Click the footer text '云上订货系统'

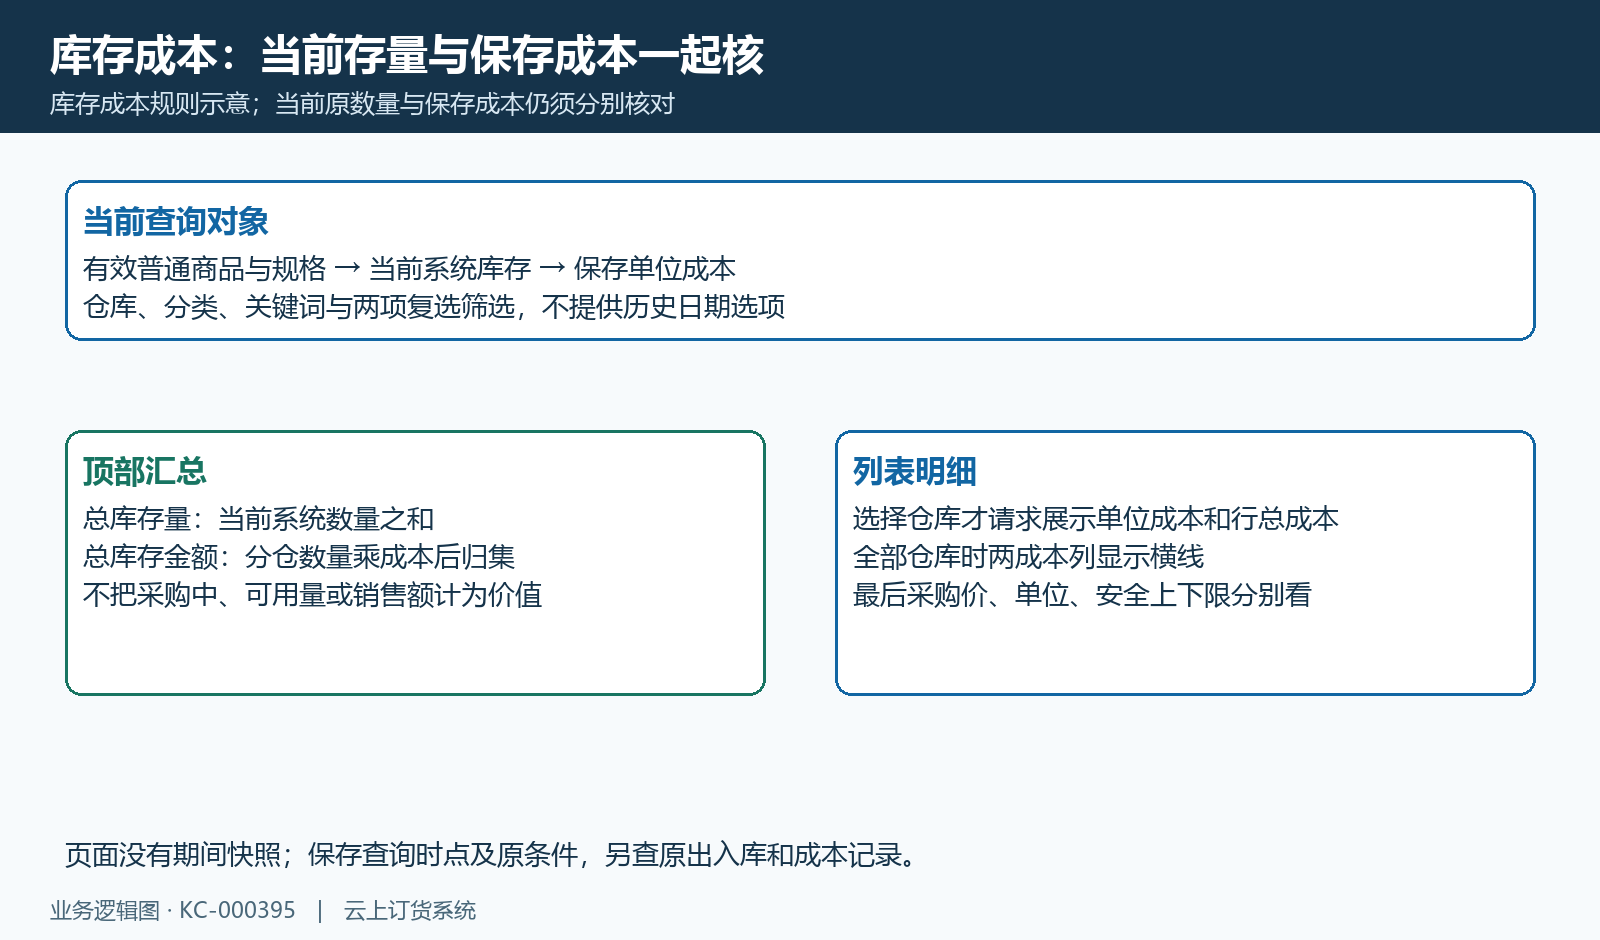tap(410, 910)
